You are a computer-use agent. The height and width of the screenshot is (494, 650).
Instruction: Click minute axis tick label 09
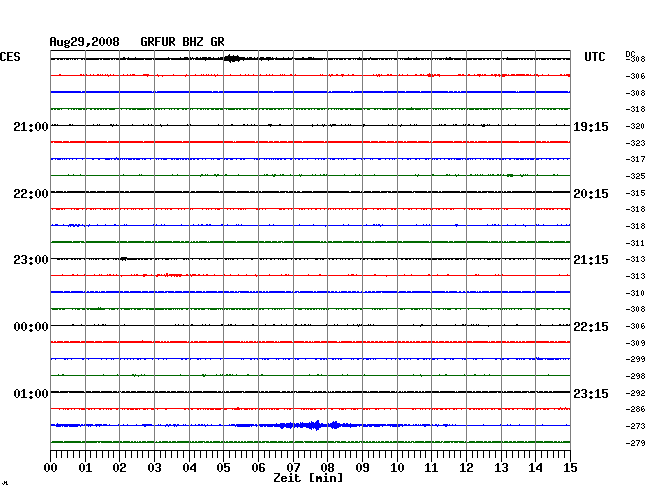point(362,467)
